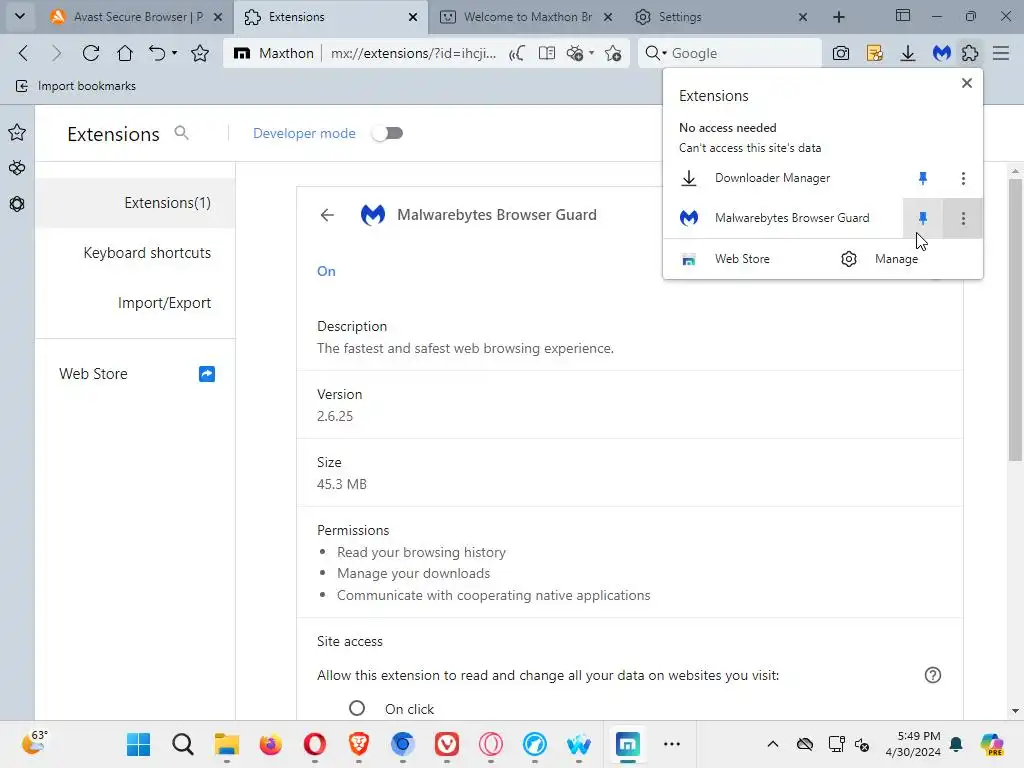
Task: Unpin Malwarebytes Browser Guard from toolbar
Action: point(923,218)
